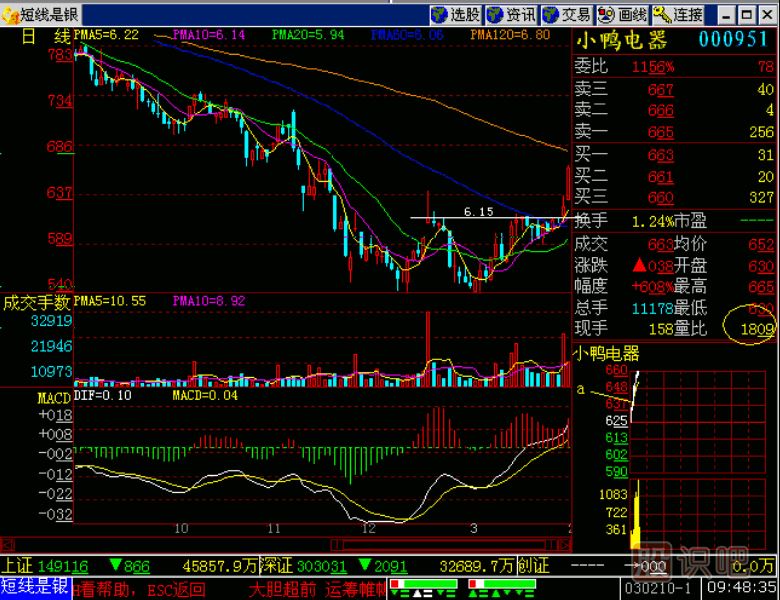
Task: Click the PMA120=6.80 moving average label
Action: (510, 34)
